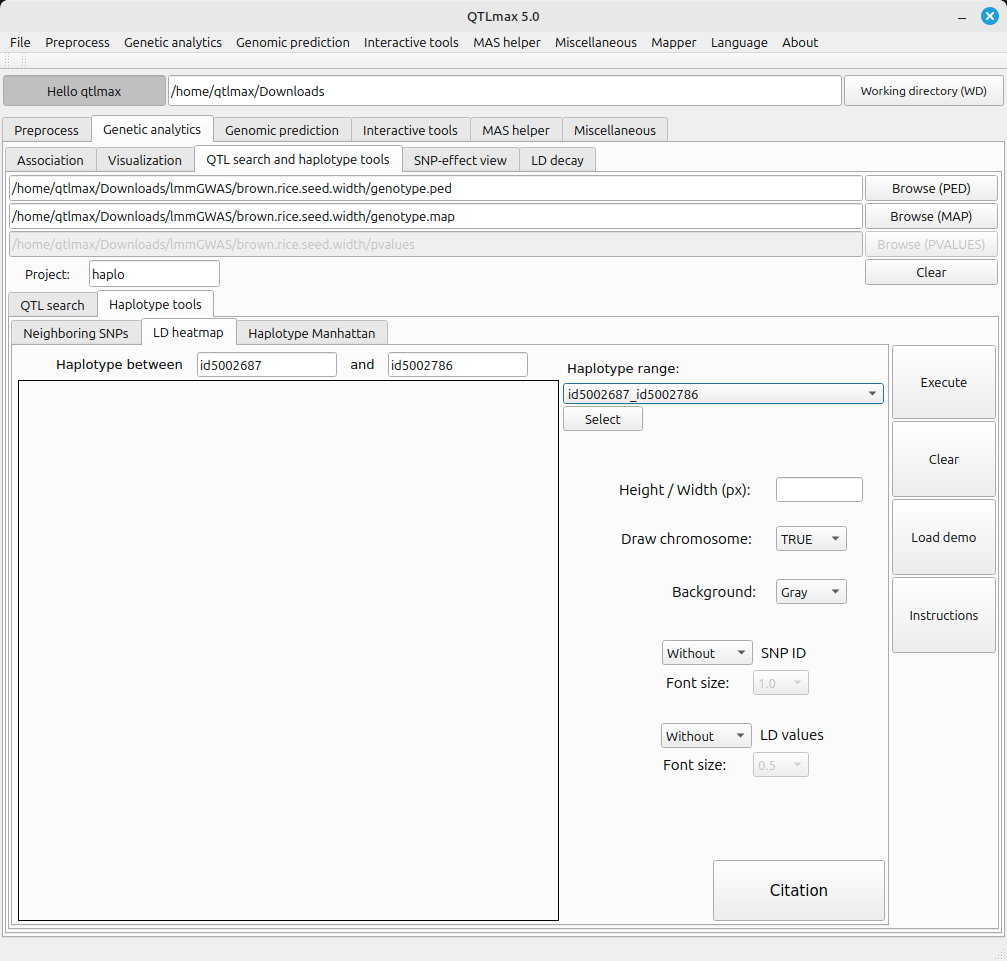Open the LD values display dropdown

(x=705, y=736)
